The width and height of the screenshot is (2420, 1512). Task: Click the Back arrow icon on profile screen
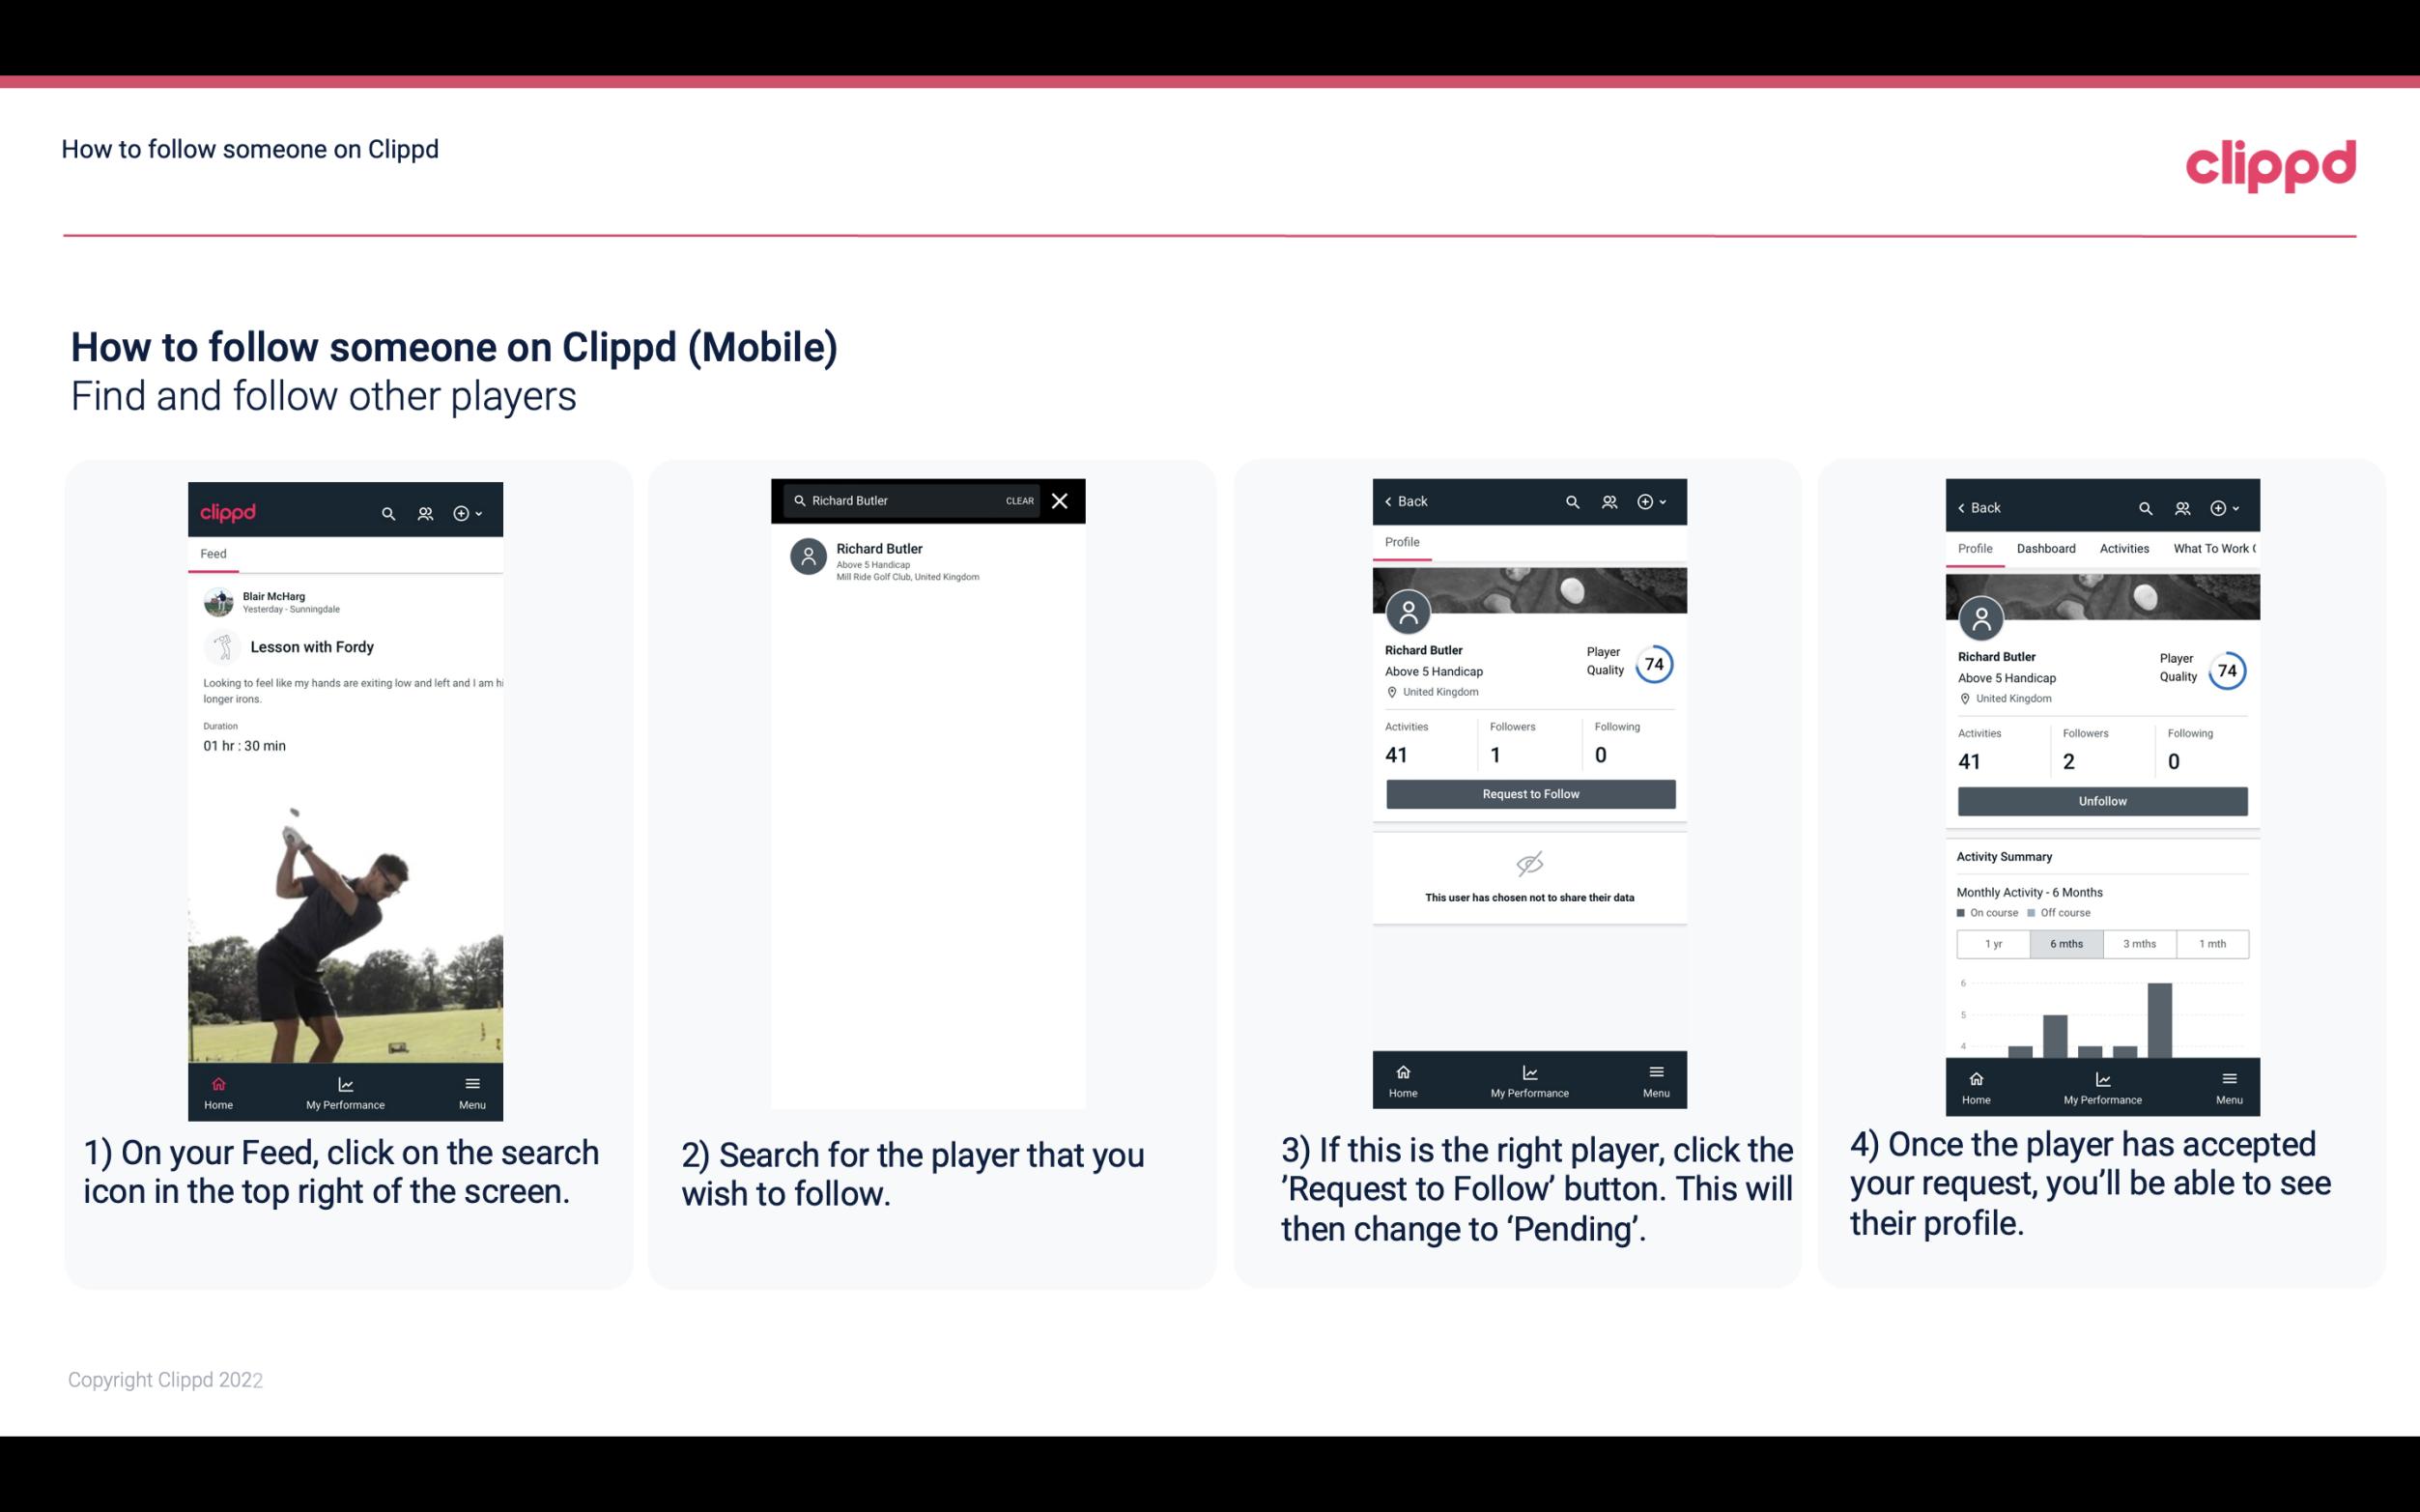click(x=1393, y=501)
